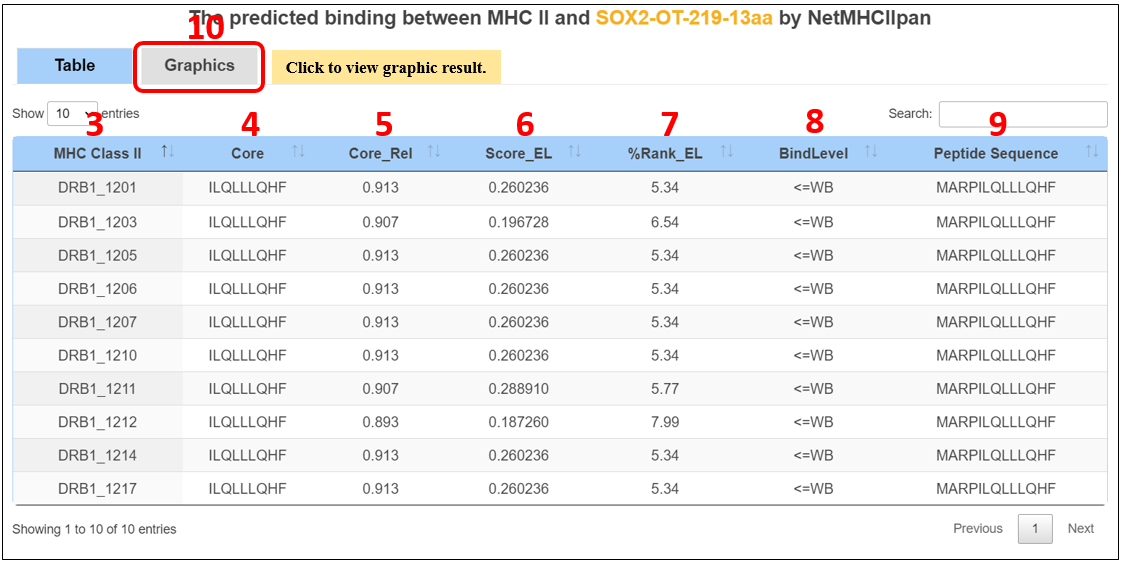Open the SOX2-OT-219-13aa title link
The image size is (1122, 562).
point(683,18)
